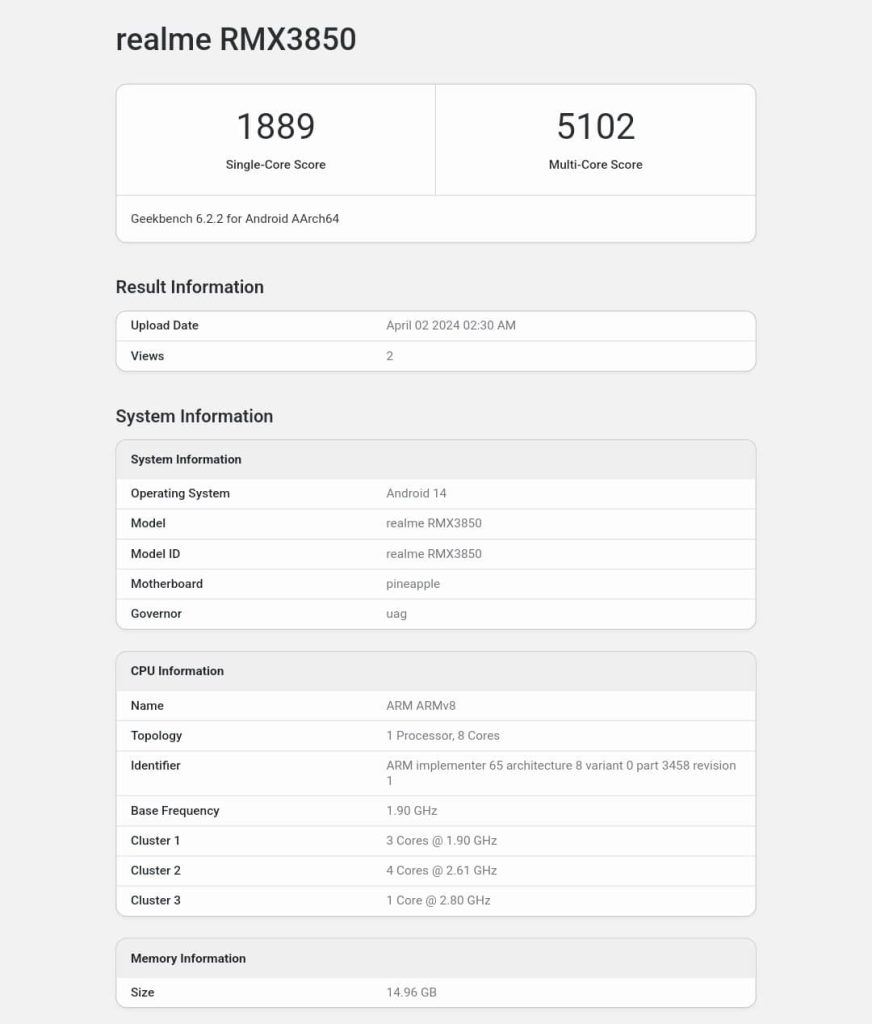This screenshot has width=872, height=1024.
Task: Click the ARM implementer identifier text
Action: tap(560, 766)
